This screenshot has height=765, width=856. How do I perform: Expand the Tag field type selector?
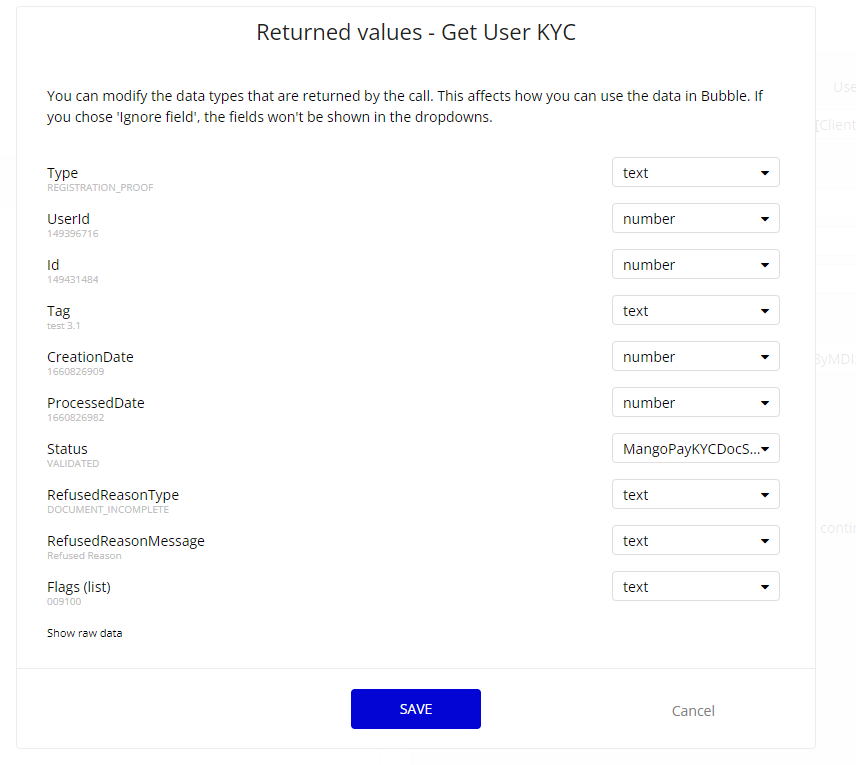696,311
